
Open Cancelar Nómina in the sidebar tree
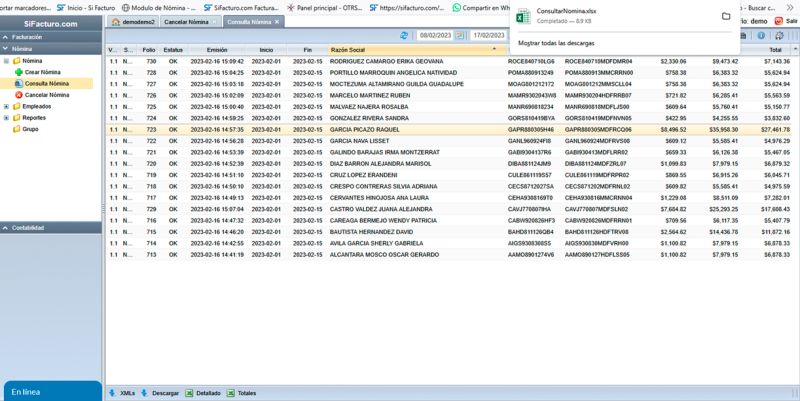click(x=47, y=95)
